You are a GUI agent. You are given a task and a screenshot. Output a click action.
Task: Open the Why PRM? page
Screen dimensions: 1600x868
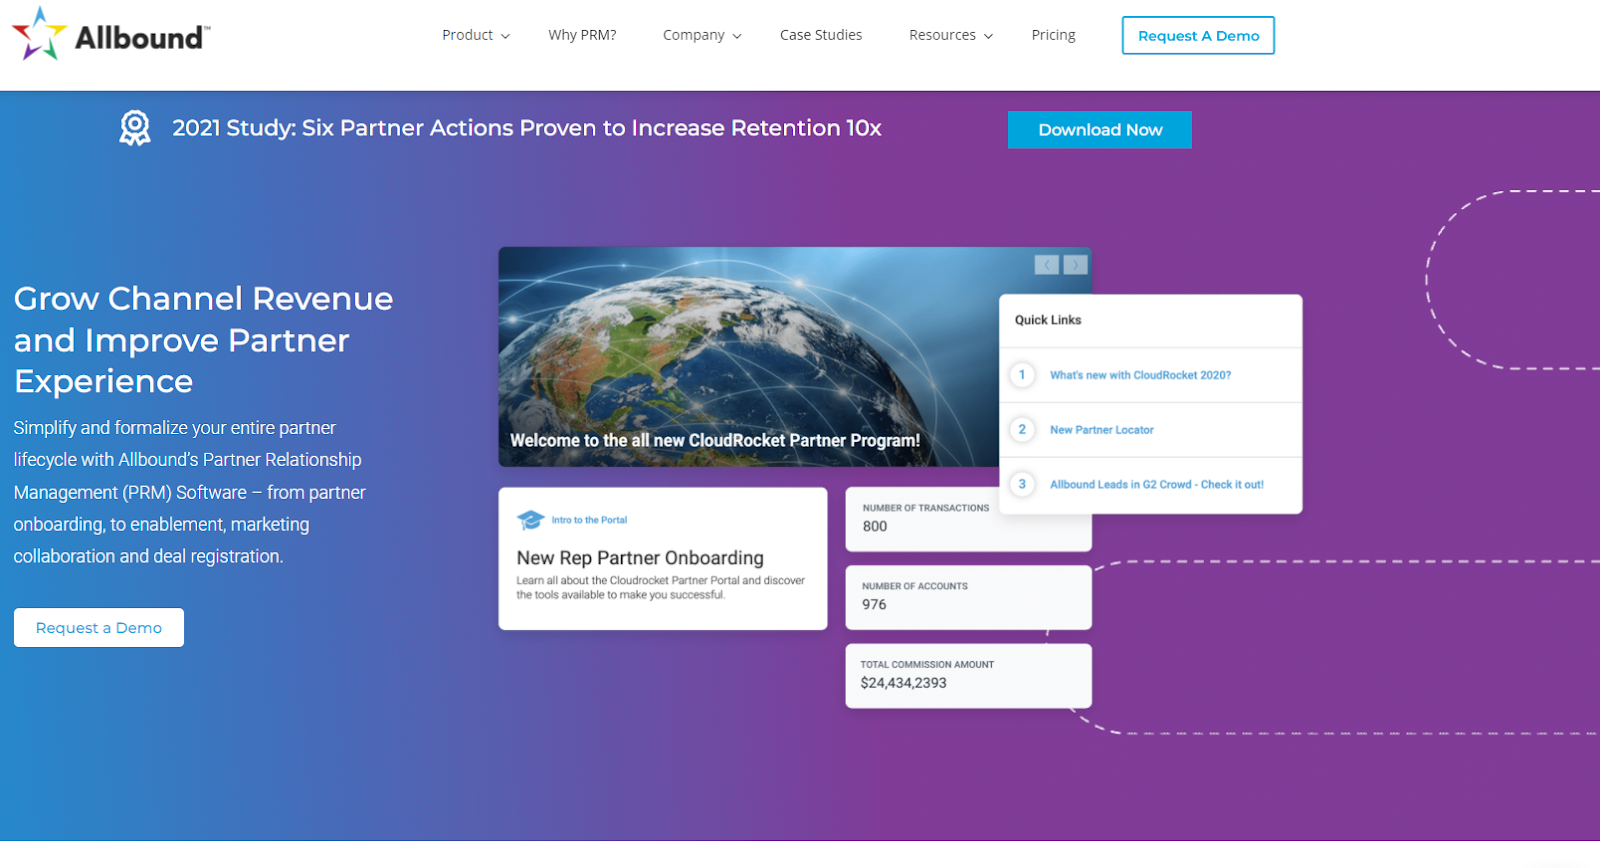pyautogui.click(x=582, y=35)
